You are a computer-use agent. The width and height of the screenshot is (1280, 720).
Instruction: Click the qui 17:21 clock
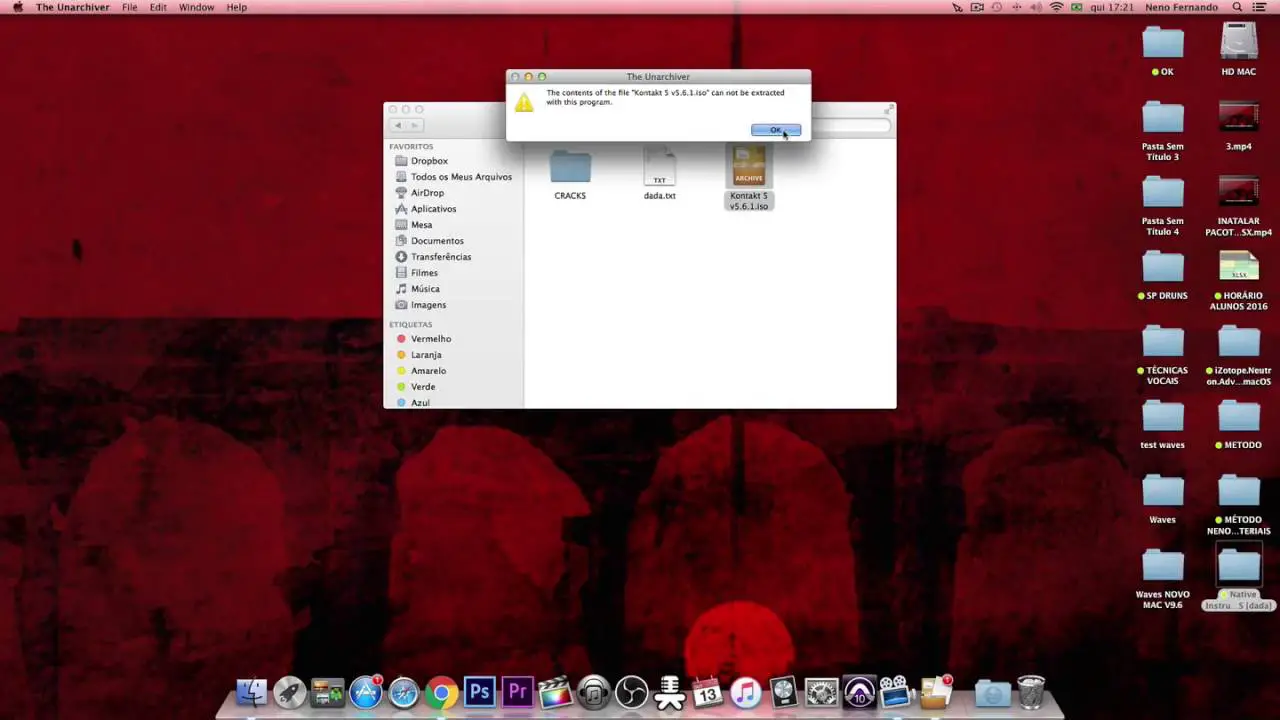1112,7
